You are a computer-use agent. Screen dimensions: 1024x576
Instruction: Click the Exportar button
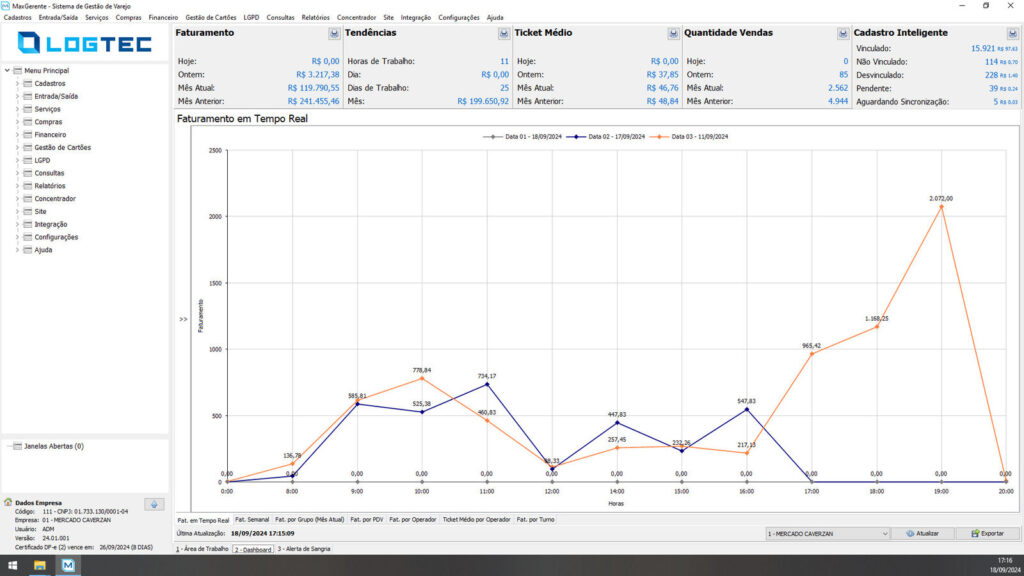[987, 534]
